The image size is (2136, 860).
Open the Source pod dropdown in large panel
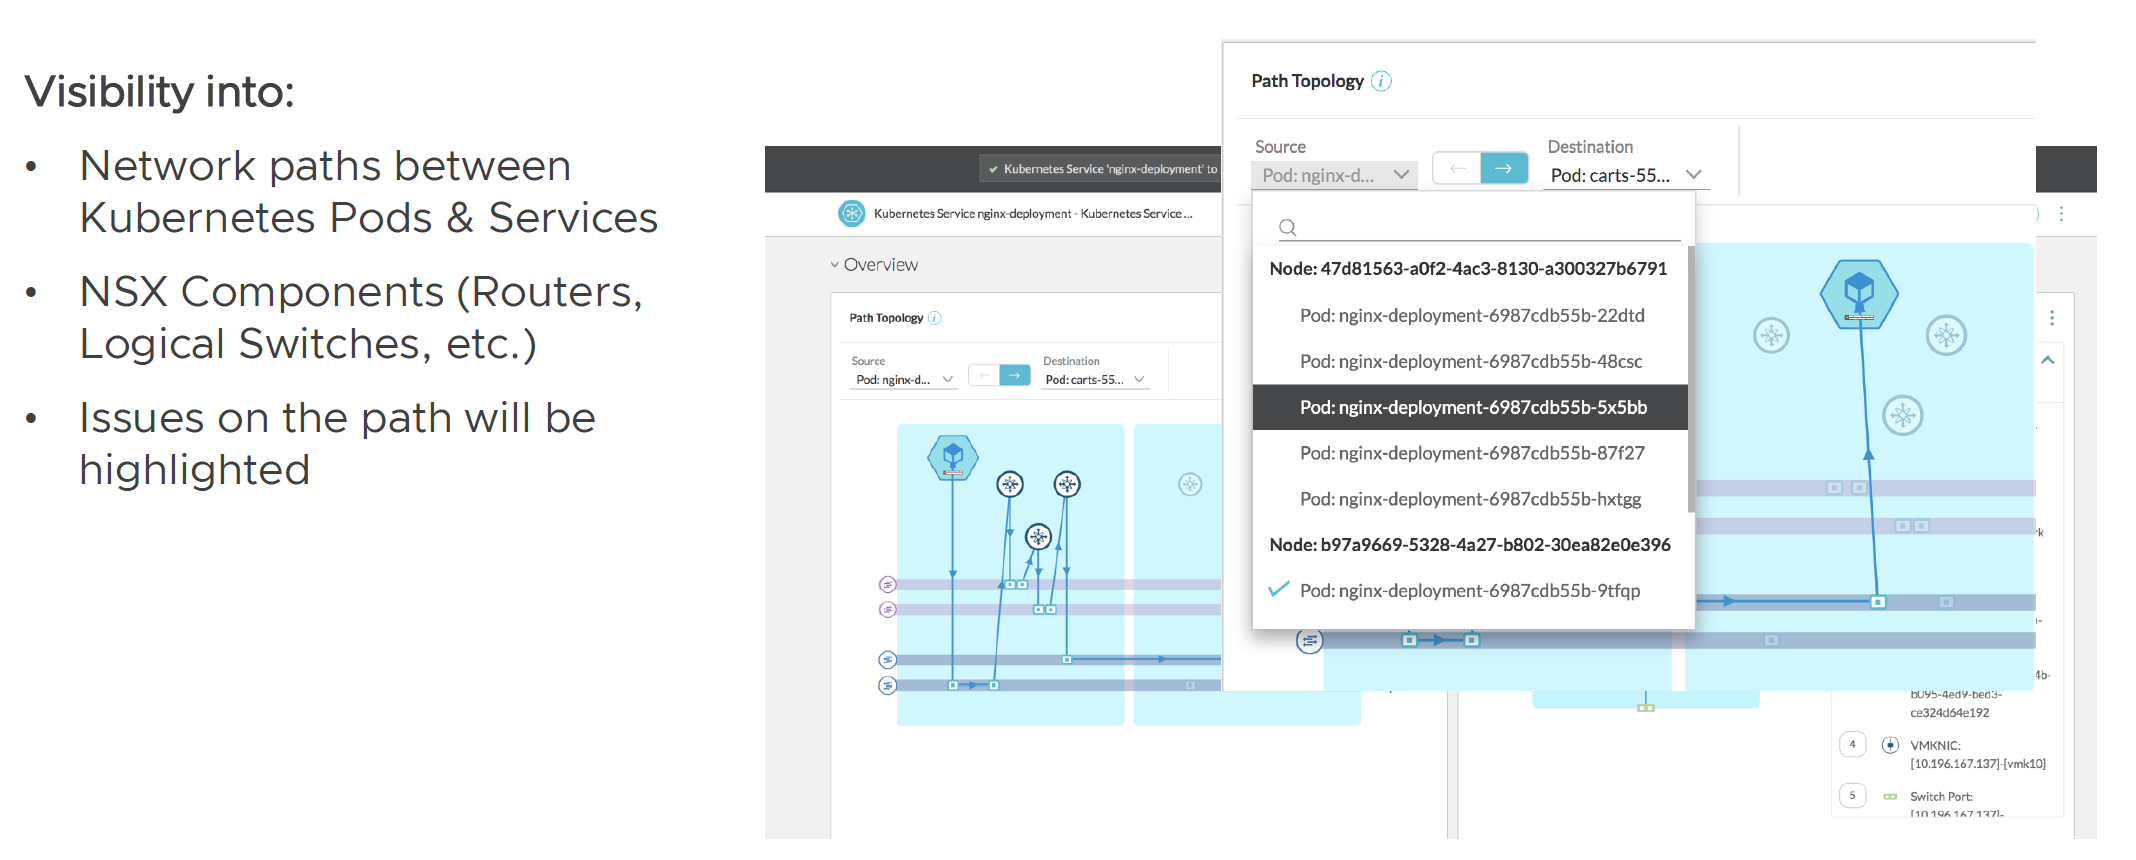[x=1334, y=175]
